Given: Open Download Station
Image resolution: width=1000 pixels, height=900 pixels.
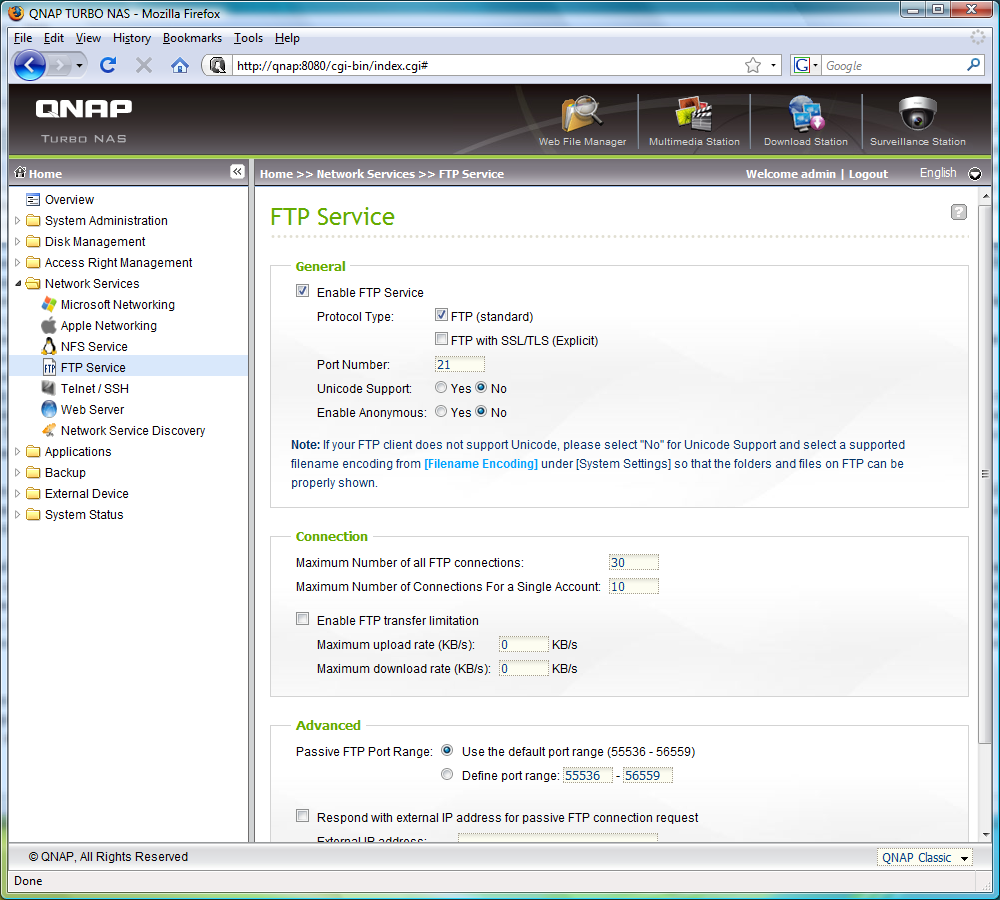Looking at the screenshot, I should [x=805, y=121].
